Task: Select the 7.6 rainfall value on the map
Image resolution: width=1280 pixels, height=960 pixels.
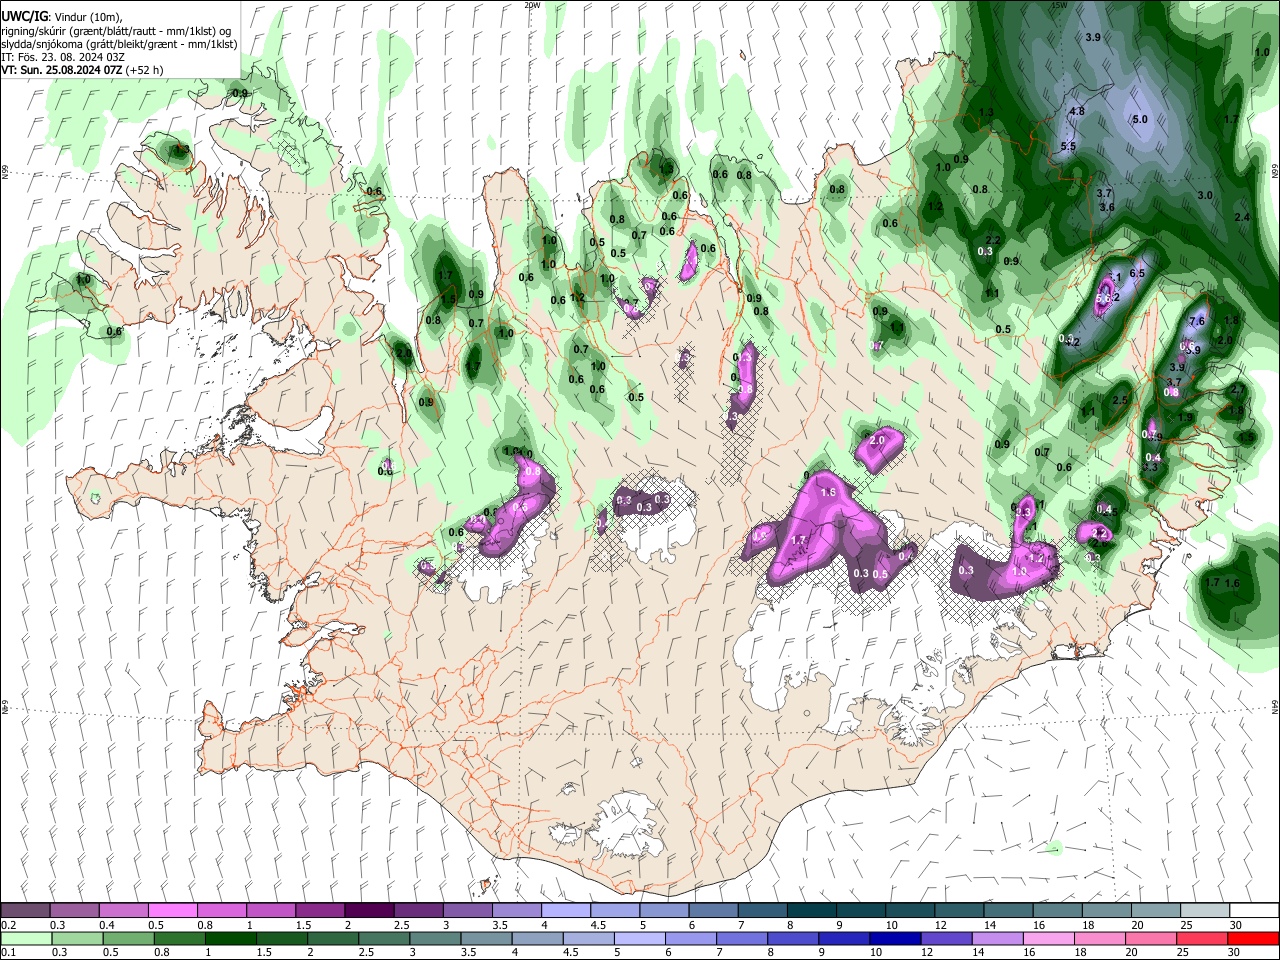Action: [1198, 321]
